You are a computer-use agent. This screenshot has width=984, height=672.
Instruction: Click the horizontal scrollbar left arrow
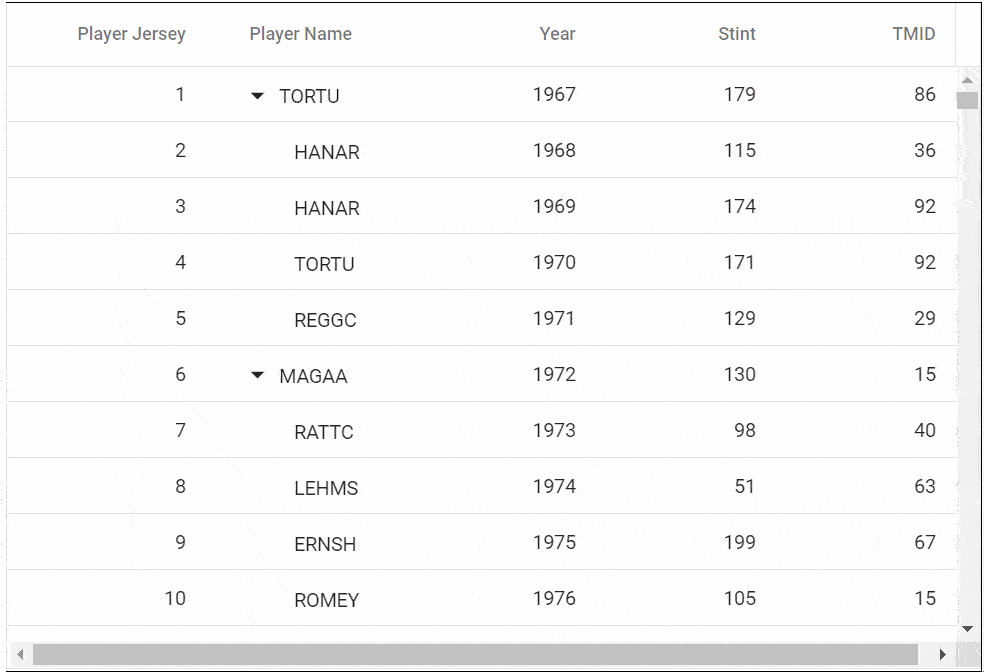20,654
